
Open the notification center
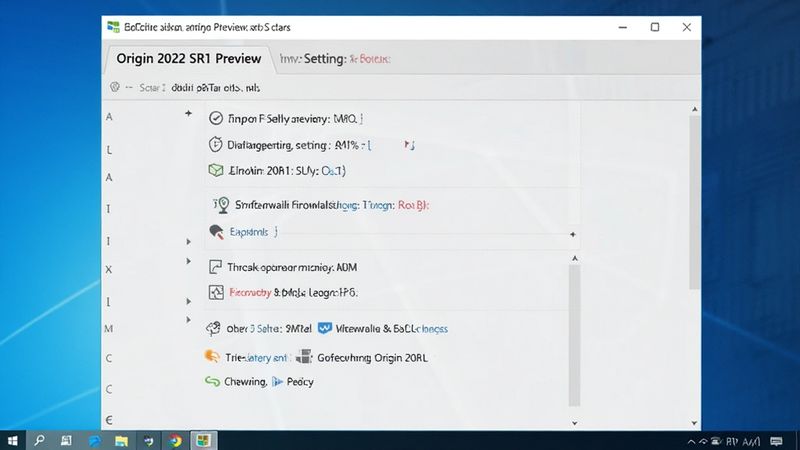coord(777,441)
